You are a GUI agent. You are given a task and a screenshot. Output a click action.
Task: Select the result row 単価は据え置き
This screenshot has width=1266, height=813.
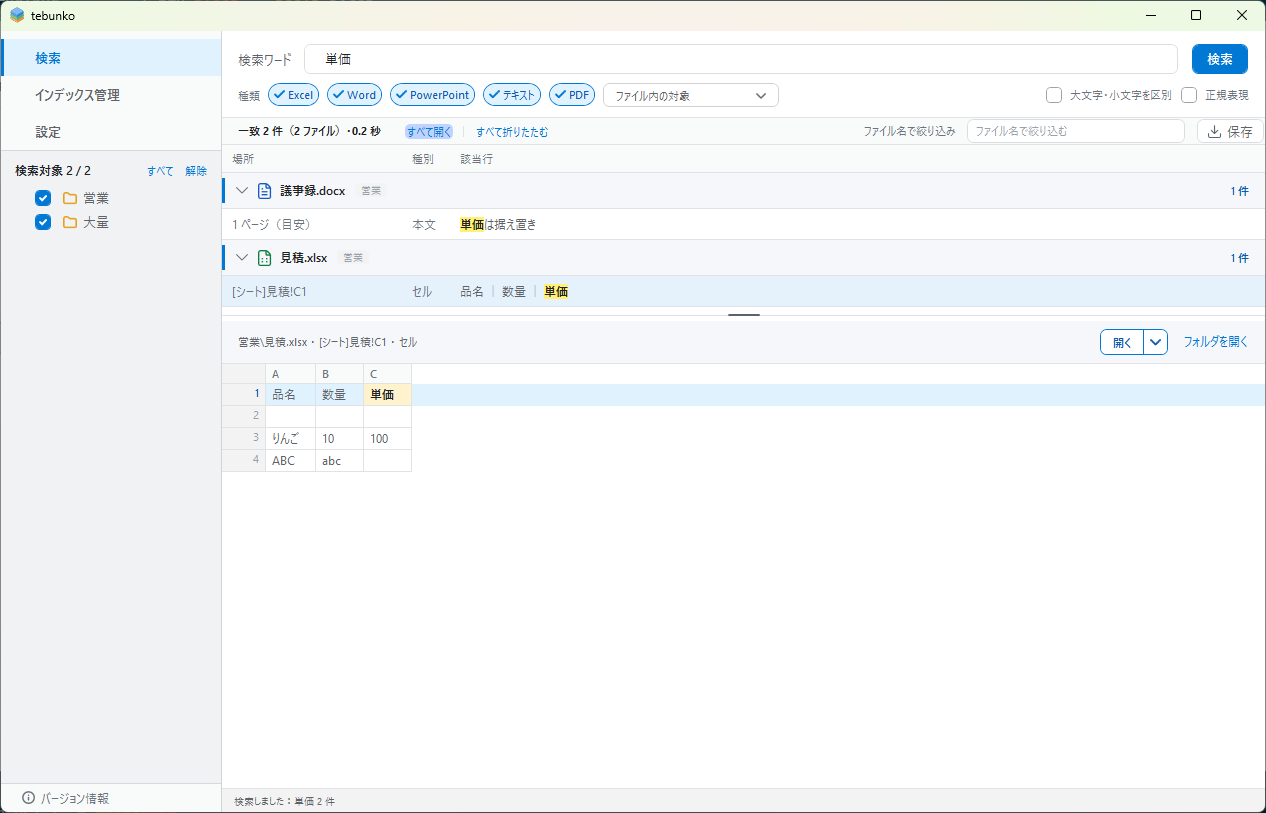click(744, 225)
